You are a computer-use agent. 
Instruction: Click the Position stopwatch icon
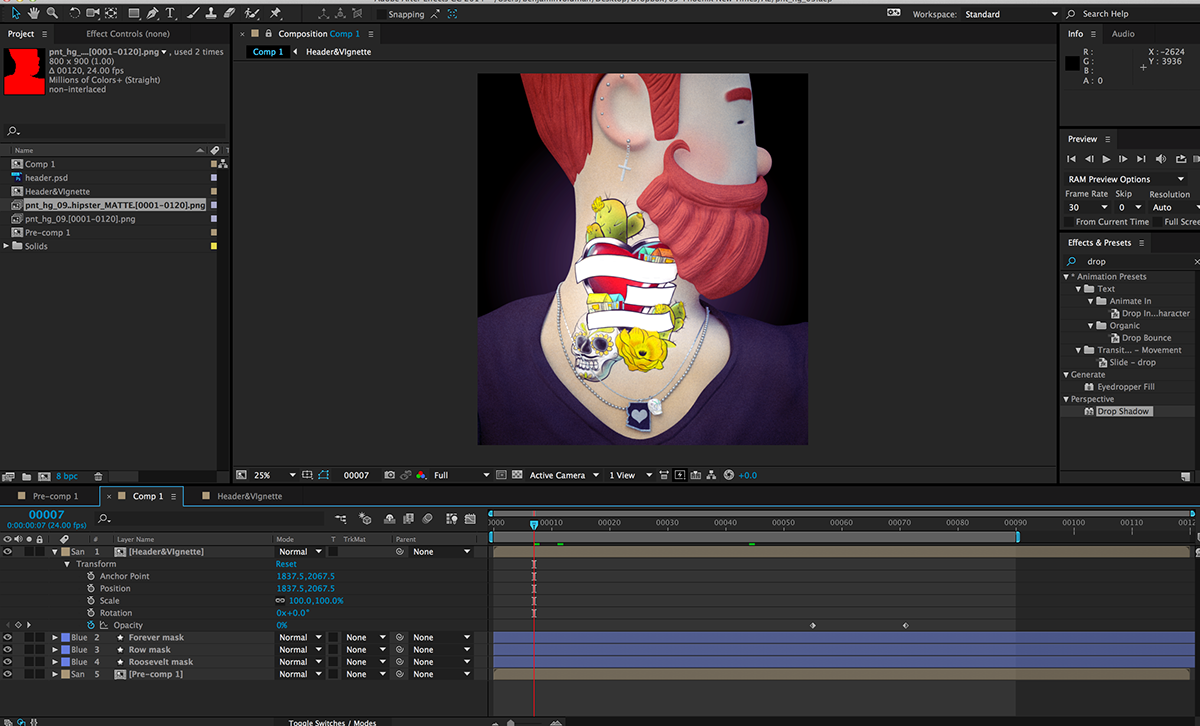tap(91, 589)
